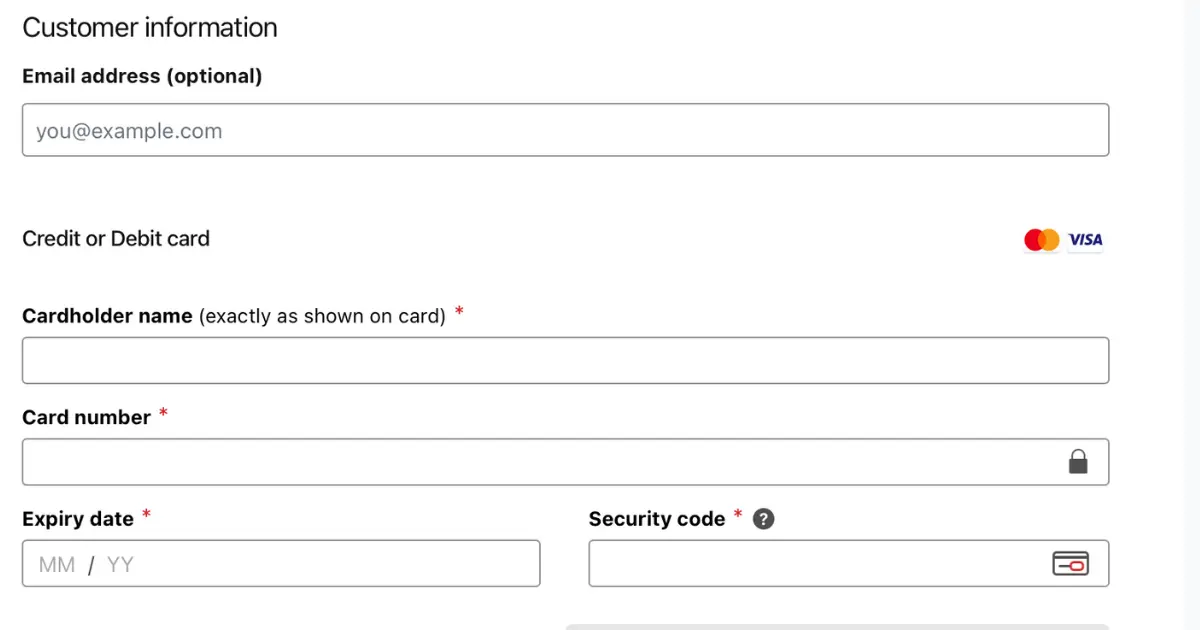Image resolution: width=1200 pixels, height=630 pixels.
Task: Click the gray button below Security code
Action: click(837, 627)
